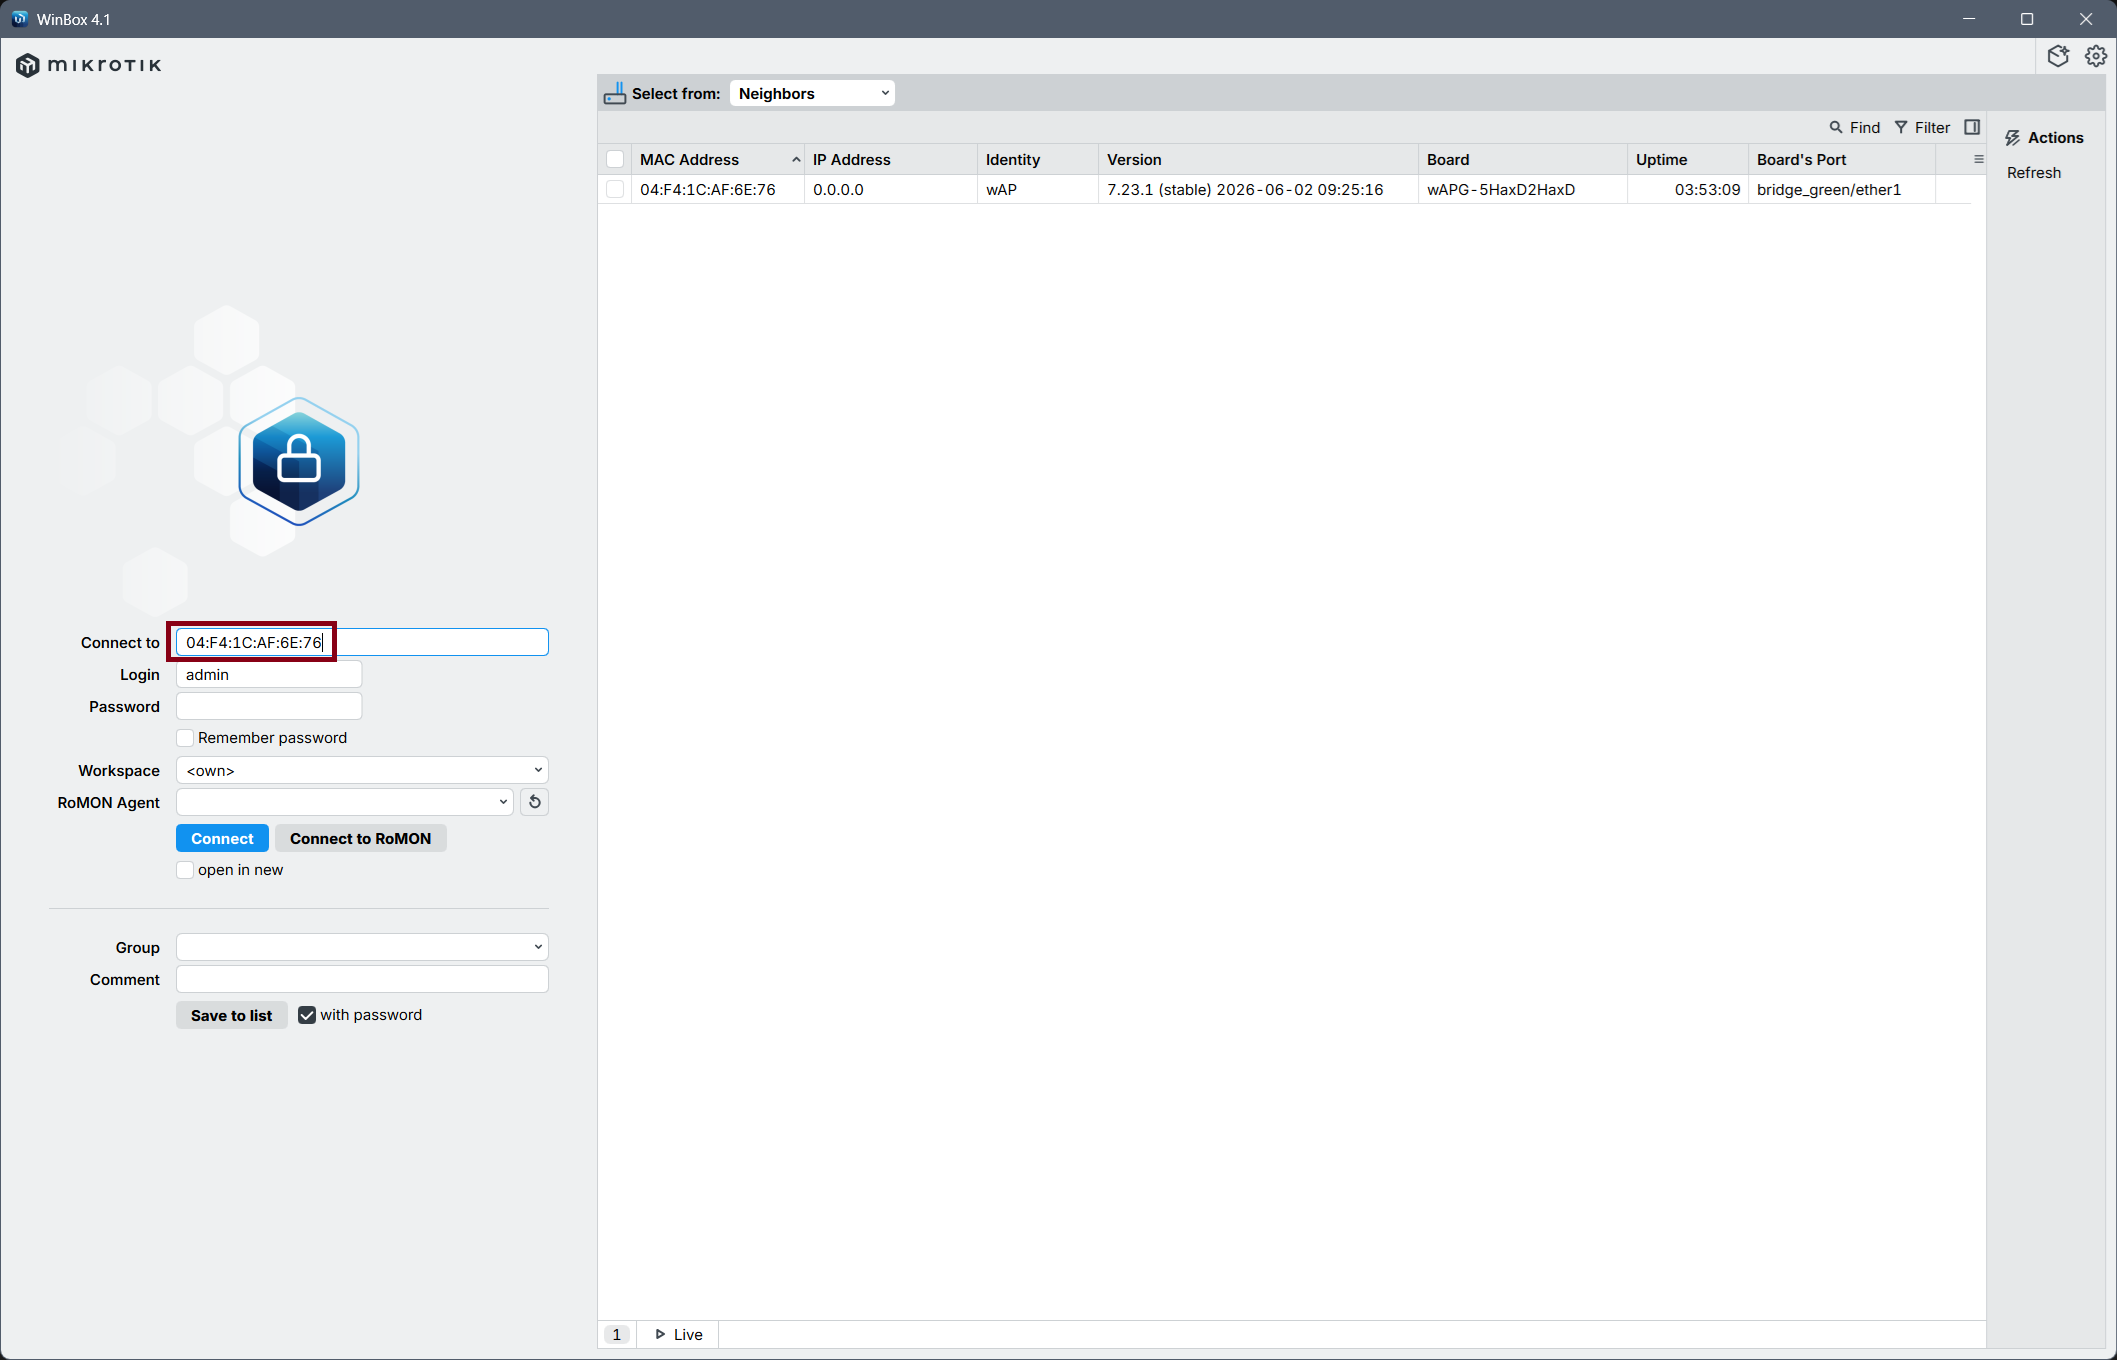Minimize the WinBox window
The width and height of the screenshot is (2117, 1360).
pos(1968,19)
